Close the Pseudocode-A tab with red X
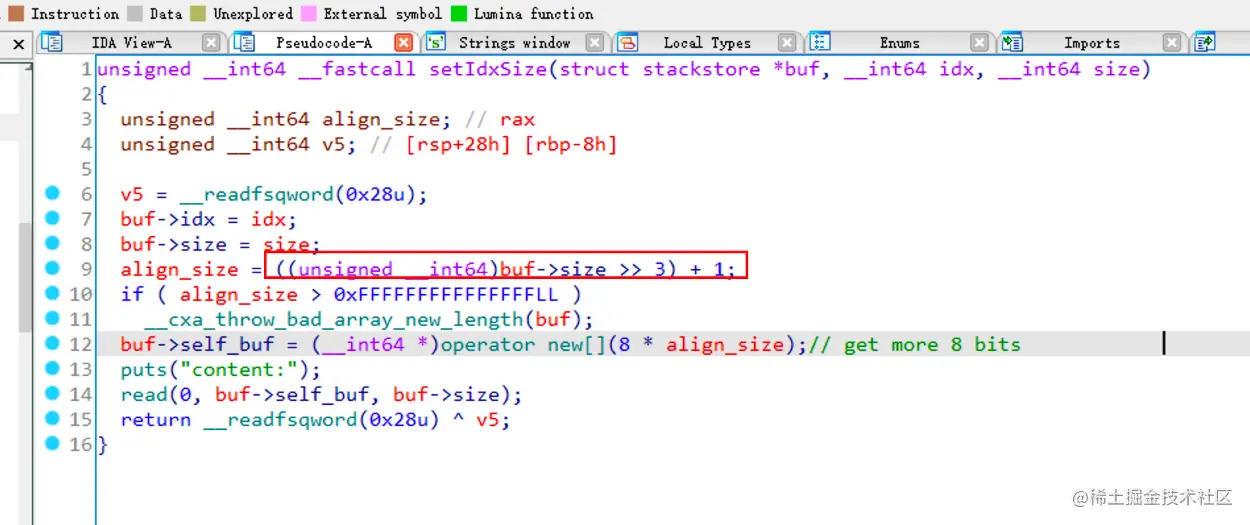Viewport: 1250px width, 525px height. [x=403, y=43]
